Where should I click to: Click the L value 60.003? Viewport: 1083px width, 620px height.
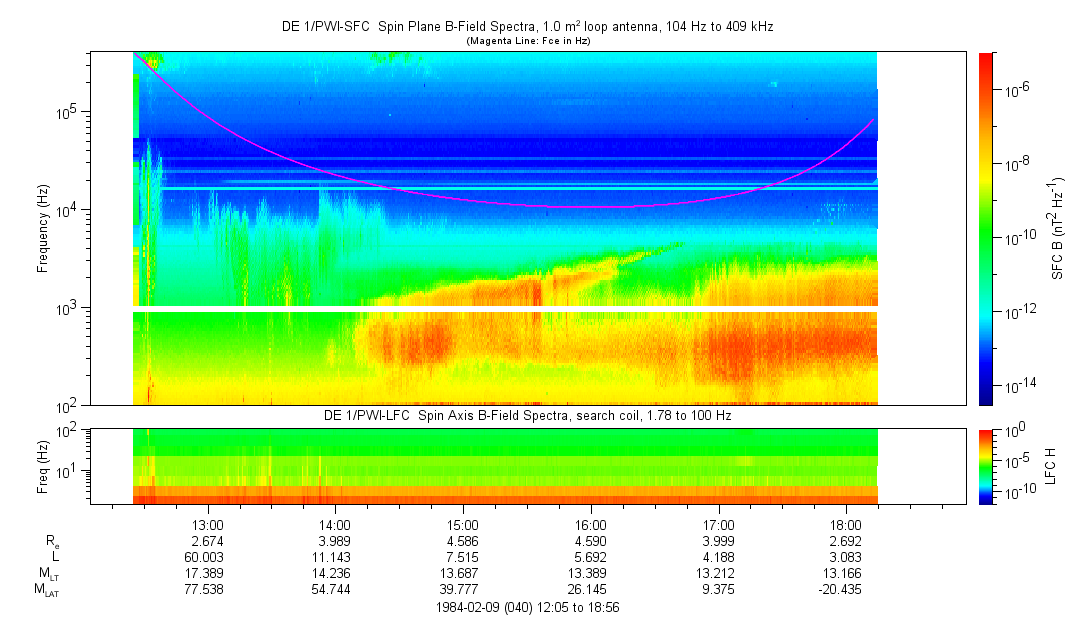point(207,557)
